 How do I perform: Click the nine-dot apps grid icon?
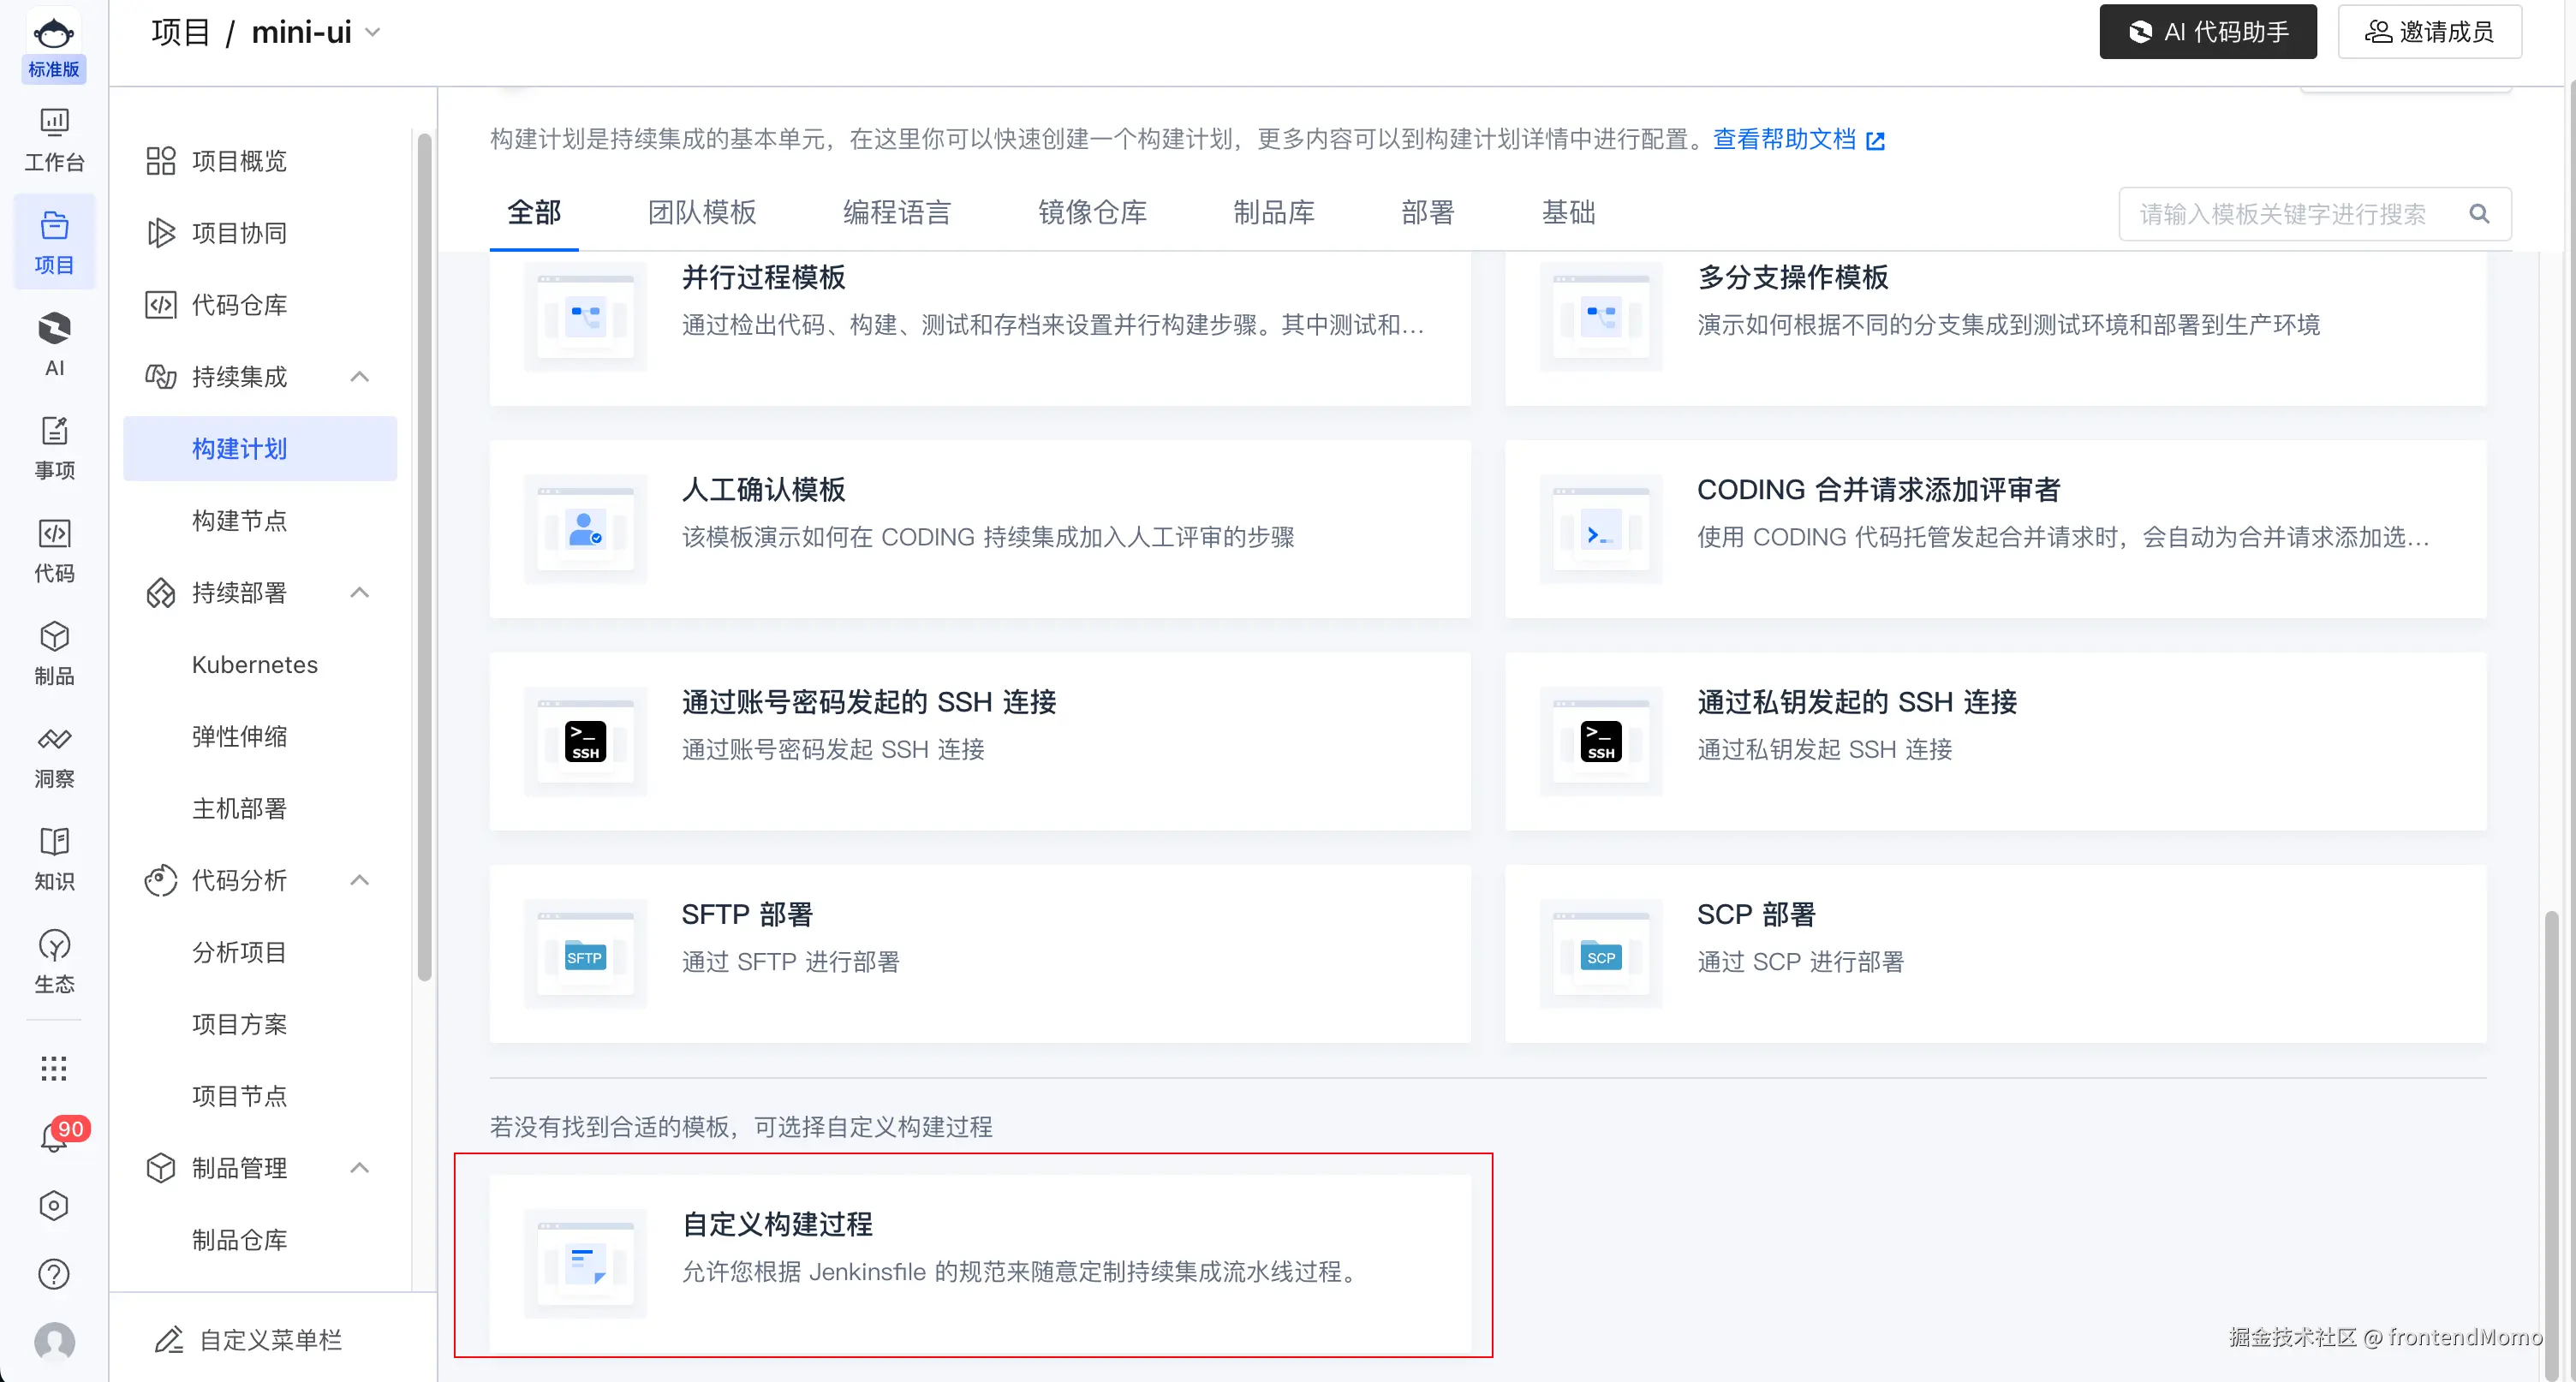tap(54, 1068)
